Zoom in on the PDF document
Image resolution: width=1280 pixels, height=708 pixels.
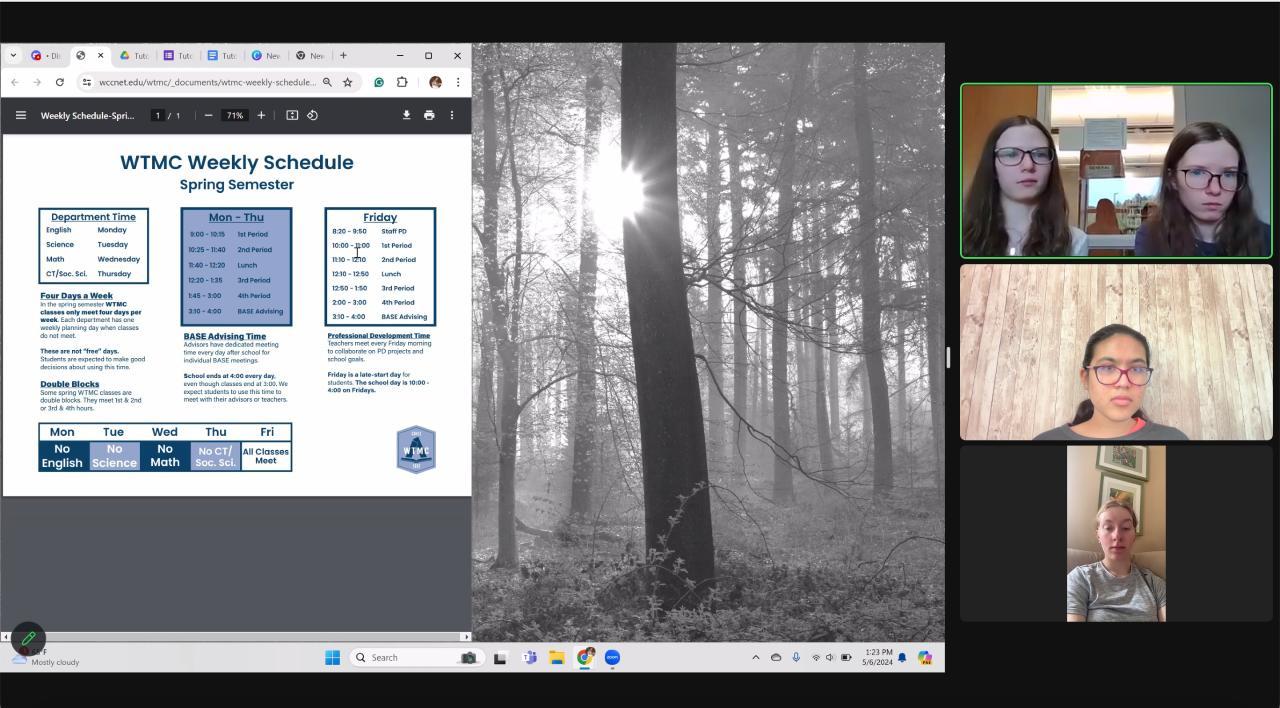[261, 115]
